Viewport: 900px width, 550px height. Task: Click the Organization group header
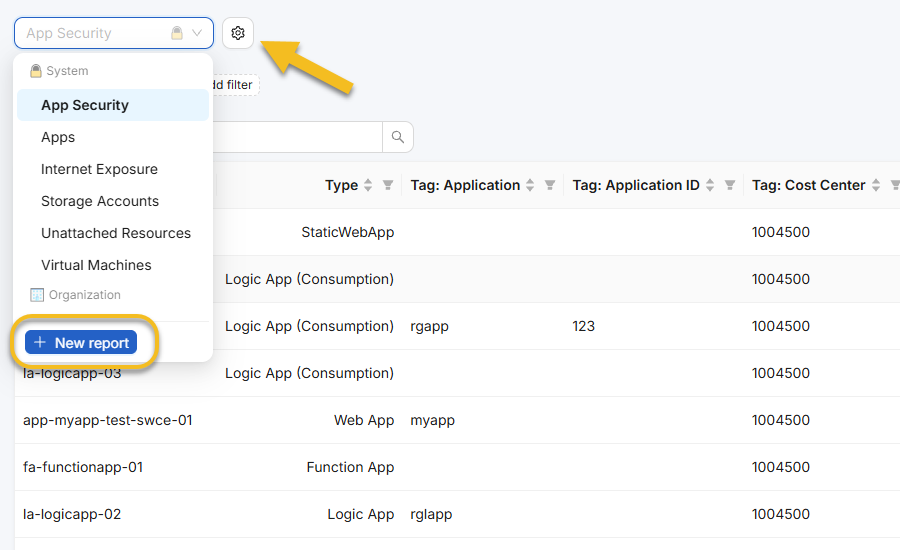tap(75, 295)
